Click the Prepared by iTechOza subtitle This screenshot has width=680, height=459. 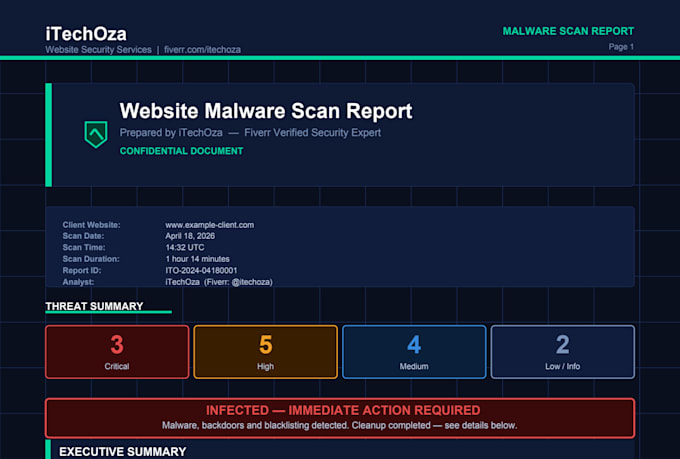[x=250, y=133]
